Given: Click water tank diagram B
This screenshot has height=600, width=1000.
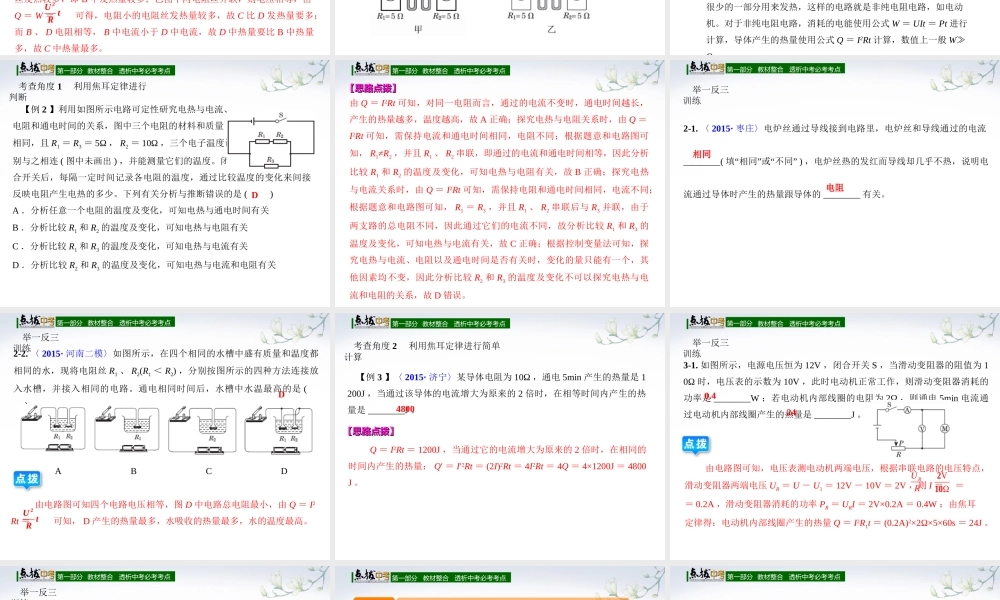Looking at the screenshot, I should [126, 428].
